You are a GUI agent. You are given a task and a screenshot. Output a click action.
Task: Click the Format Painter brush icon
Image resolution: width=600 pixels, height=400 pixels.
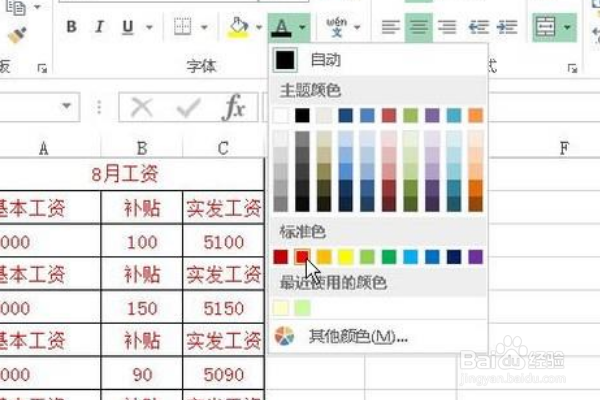(17, 35)
